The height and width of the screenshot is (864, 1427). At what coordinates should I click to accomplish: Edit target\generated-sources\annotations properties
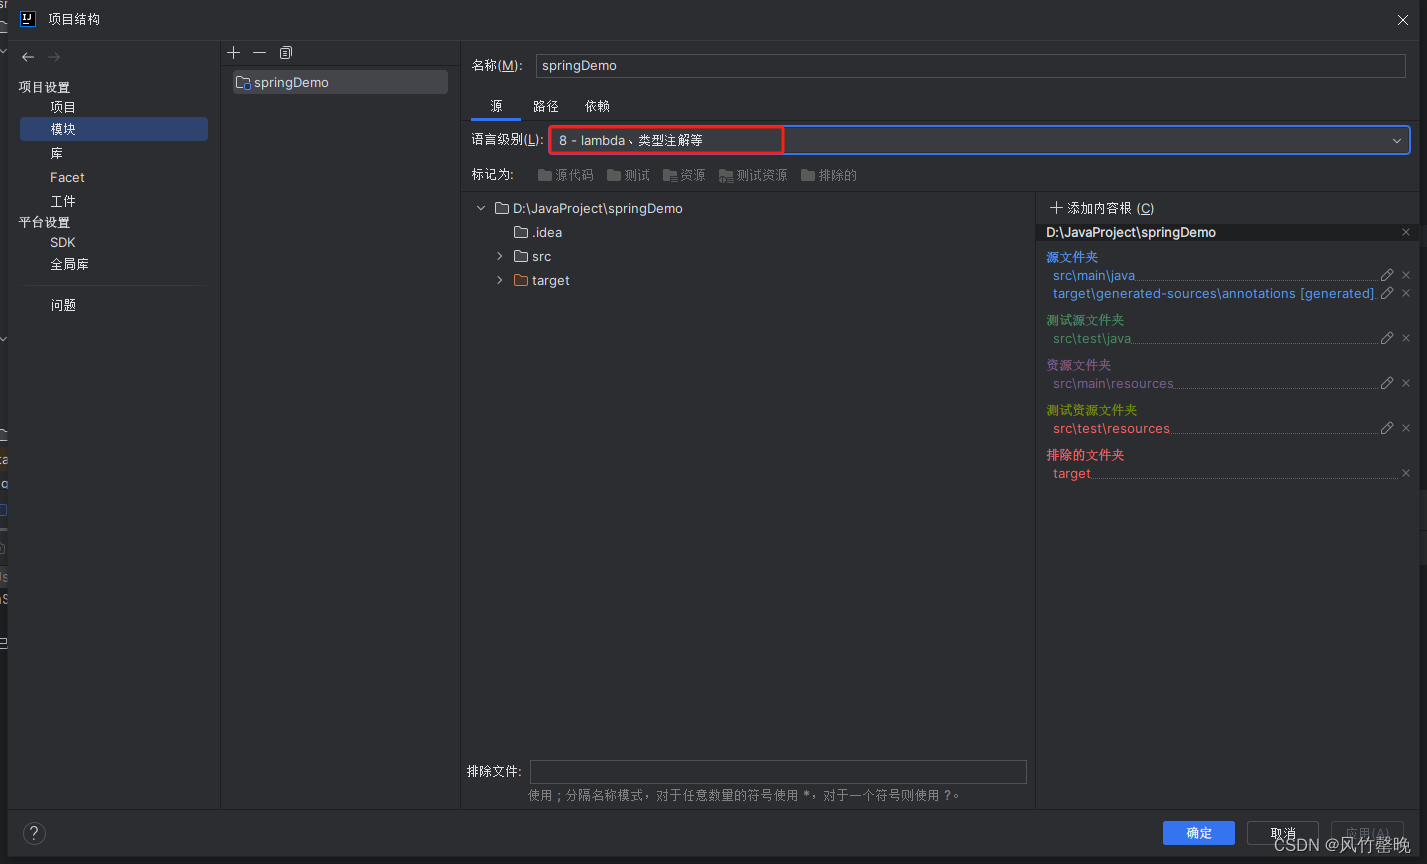[x=1387, y=293]
